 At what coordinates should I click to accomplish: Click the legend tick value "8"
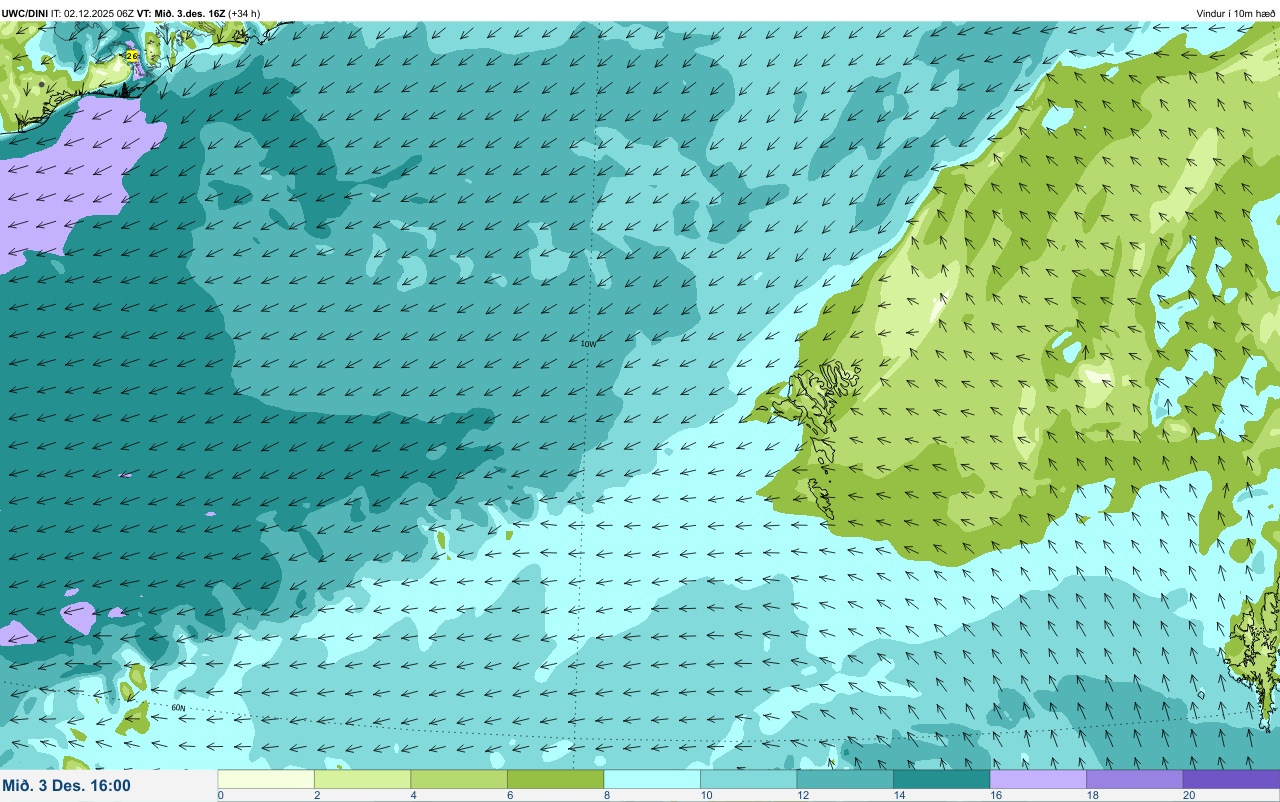tap(605, 795)
